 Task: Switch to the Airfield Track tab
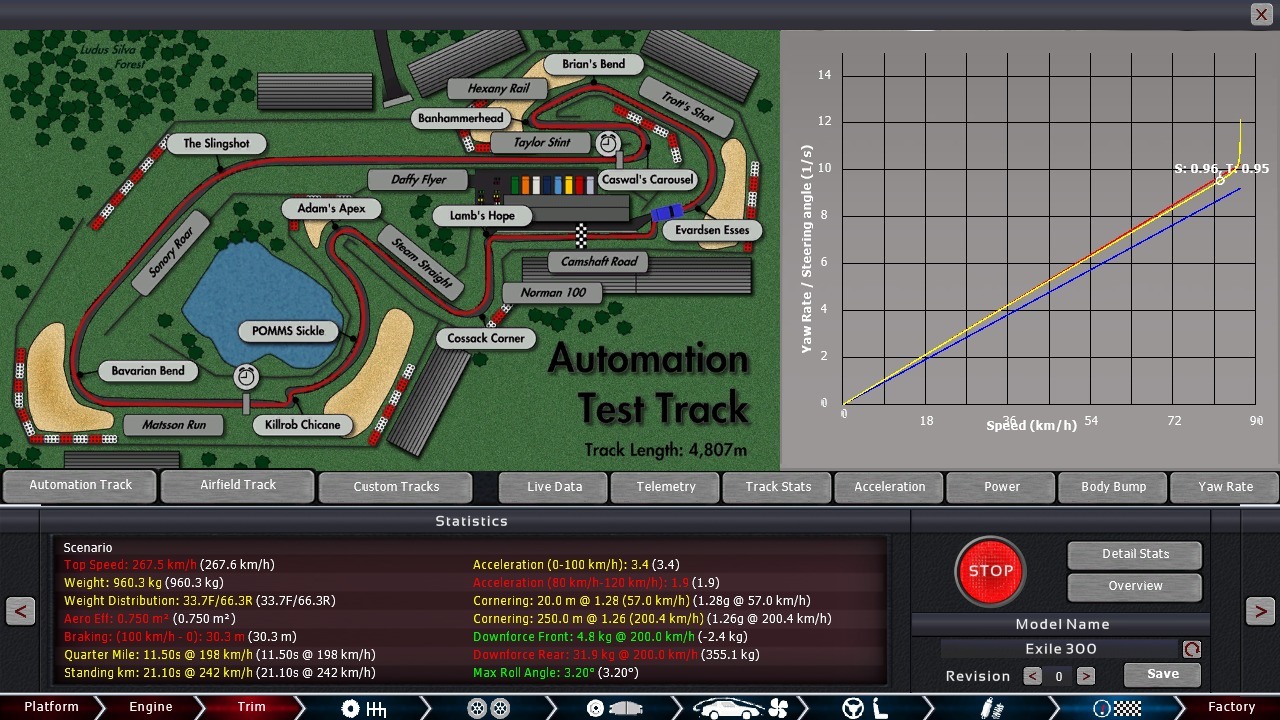coord(238,485)
